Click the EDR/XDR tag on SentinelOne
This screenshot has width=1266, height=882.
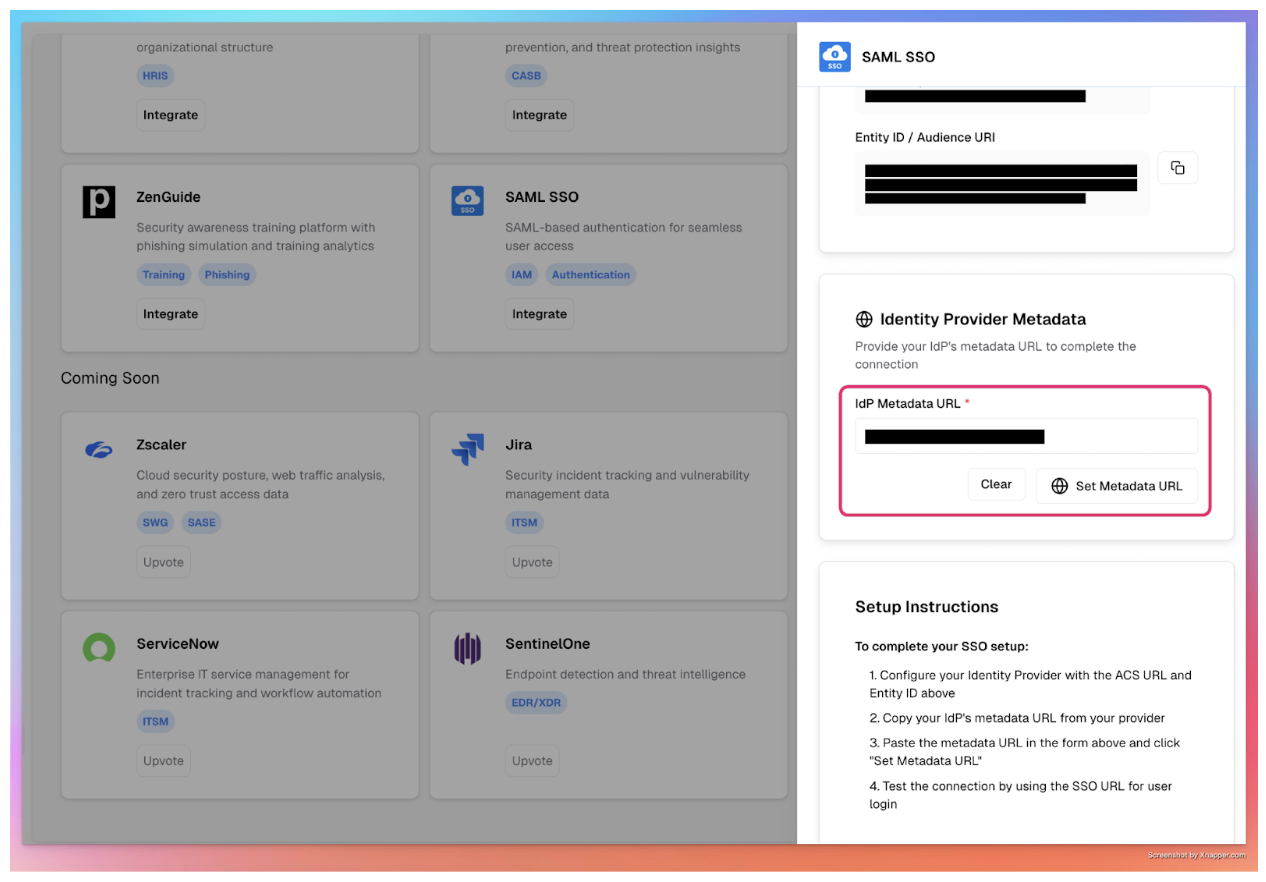coord(537,703)
